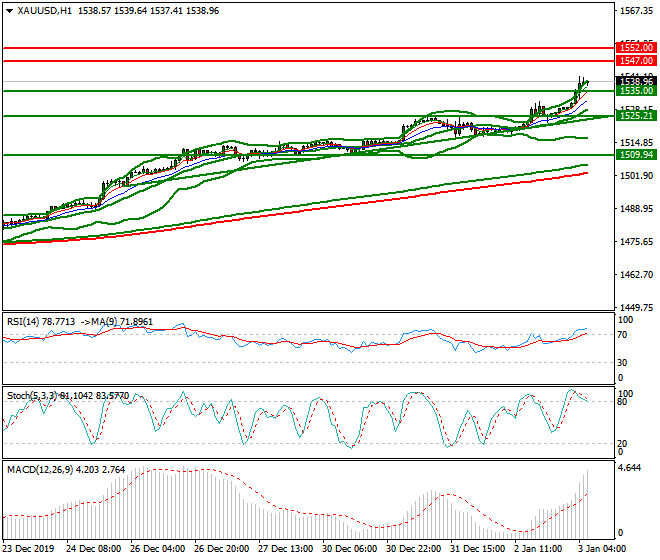This screenshot has width=660, height=560.
Task: Click the RSI(14) 78.7713 indicator label
Action: click(x=41, y=322)
